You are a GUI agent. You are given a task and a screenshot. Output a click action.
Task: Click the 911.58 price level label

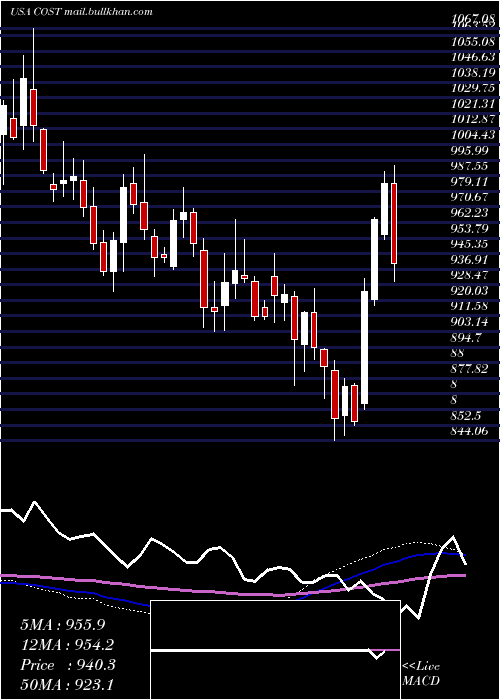(470, 306)
